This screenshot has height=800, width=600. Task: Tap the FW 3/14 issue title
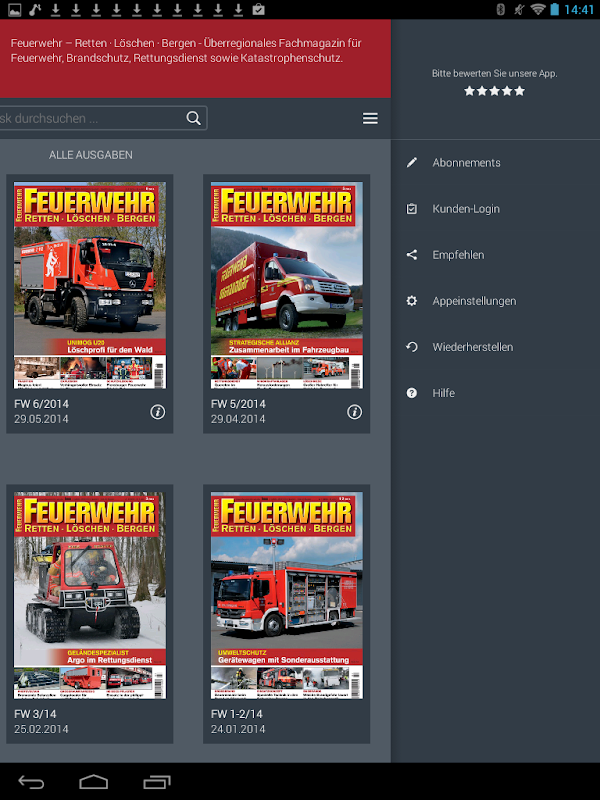tap(35, 714)
